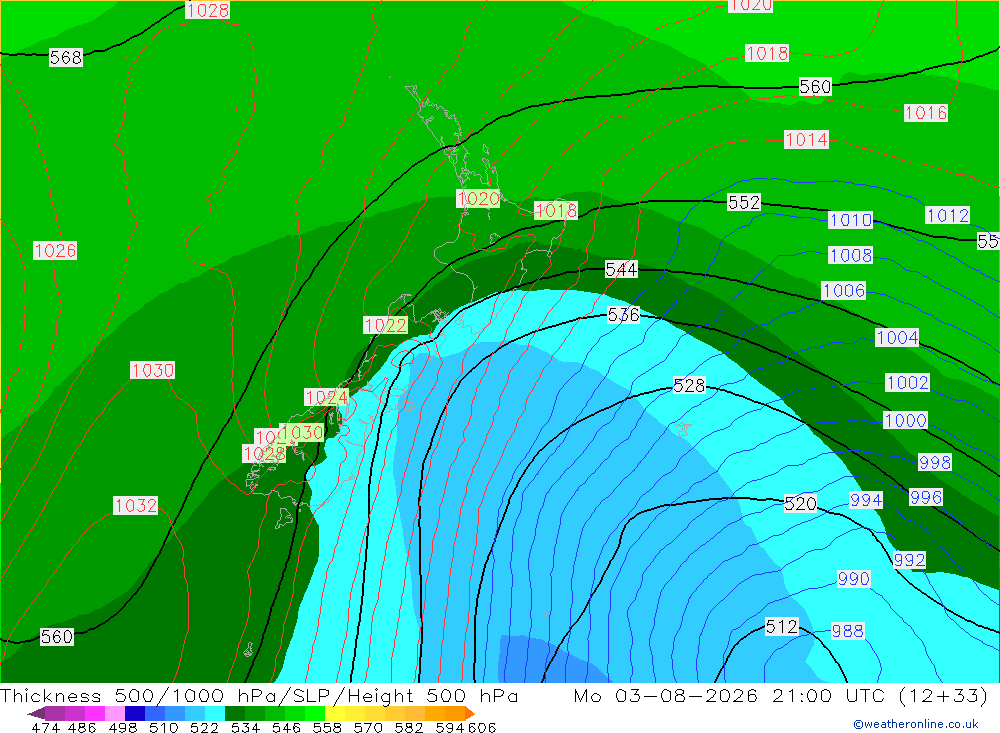Screen dimensions: 1000x733
Task: Click the blue 1012 isobar label
Action: click(948, 216)
